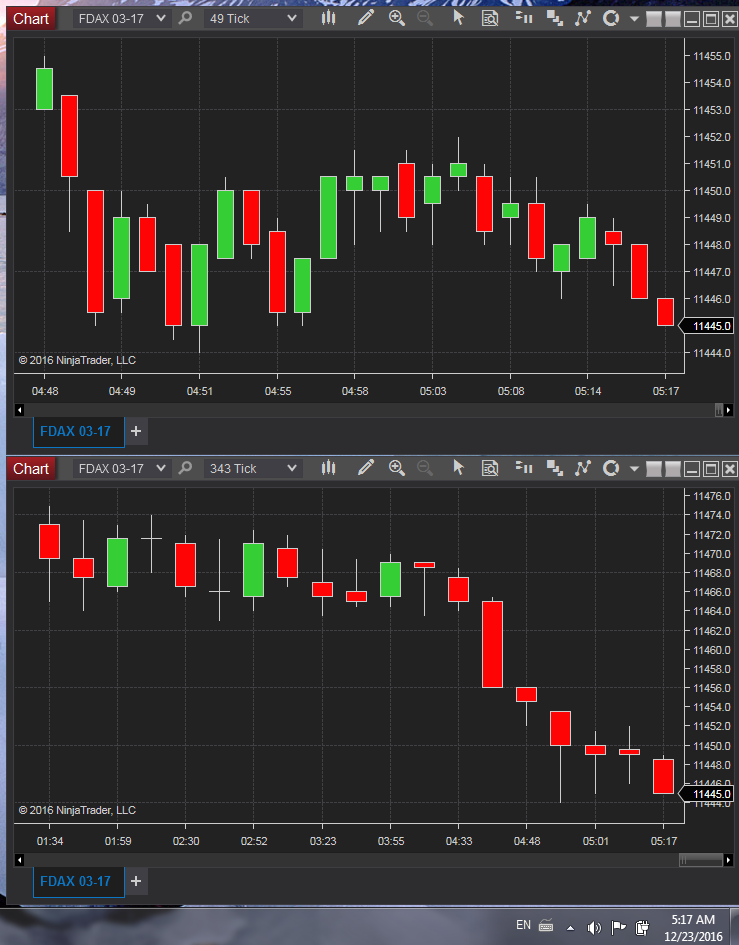Click Chart title label of top window
The width and height of the screenshot is (739, 945).
click(x=31, y=19)
